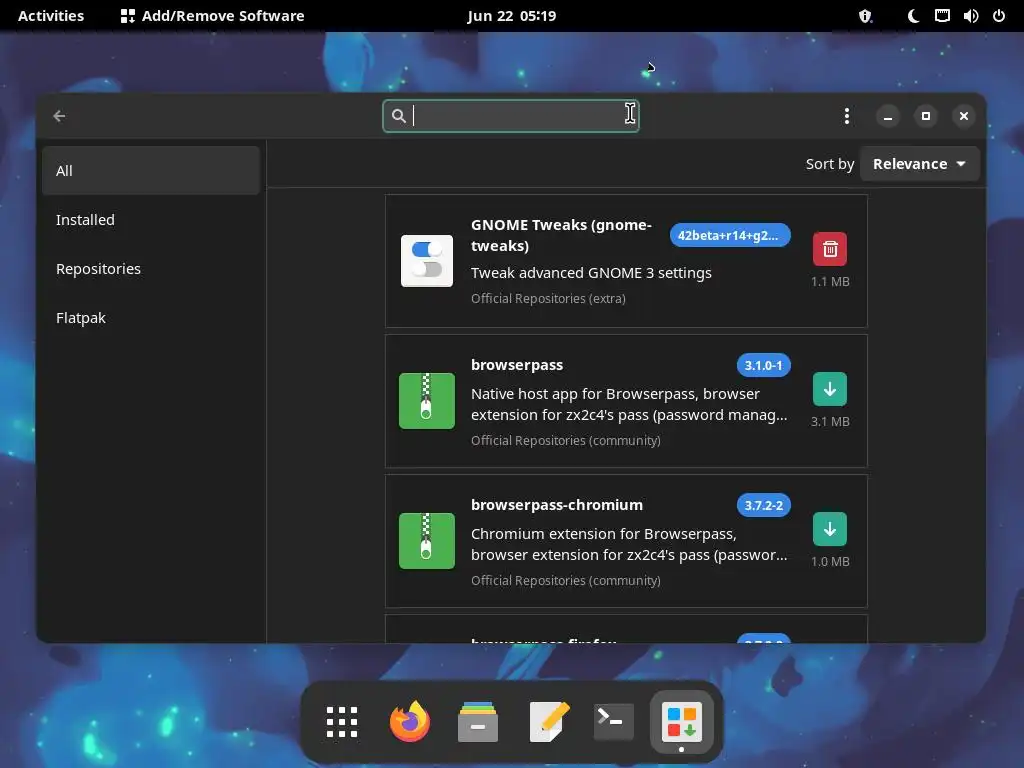The height and width of the screenshot is (768, 1024).
Task: Click 'Official Repositories (extra)' label
Action: (x=548, y=298)
